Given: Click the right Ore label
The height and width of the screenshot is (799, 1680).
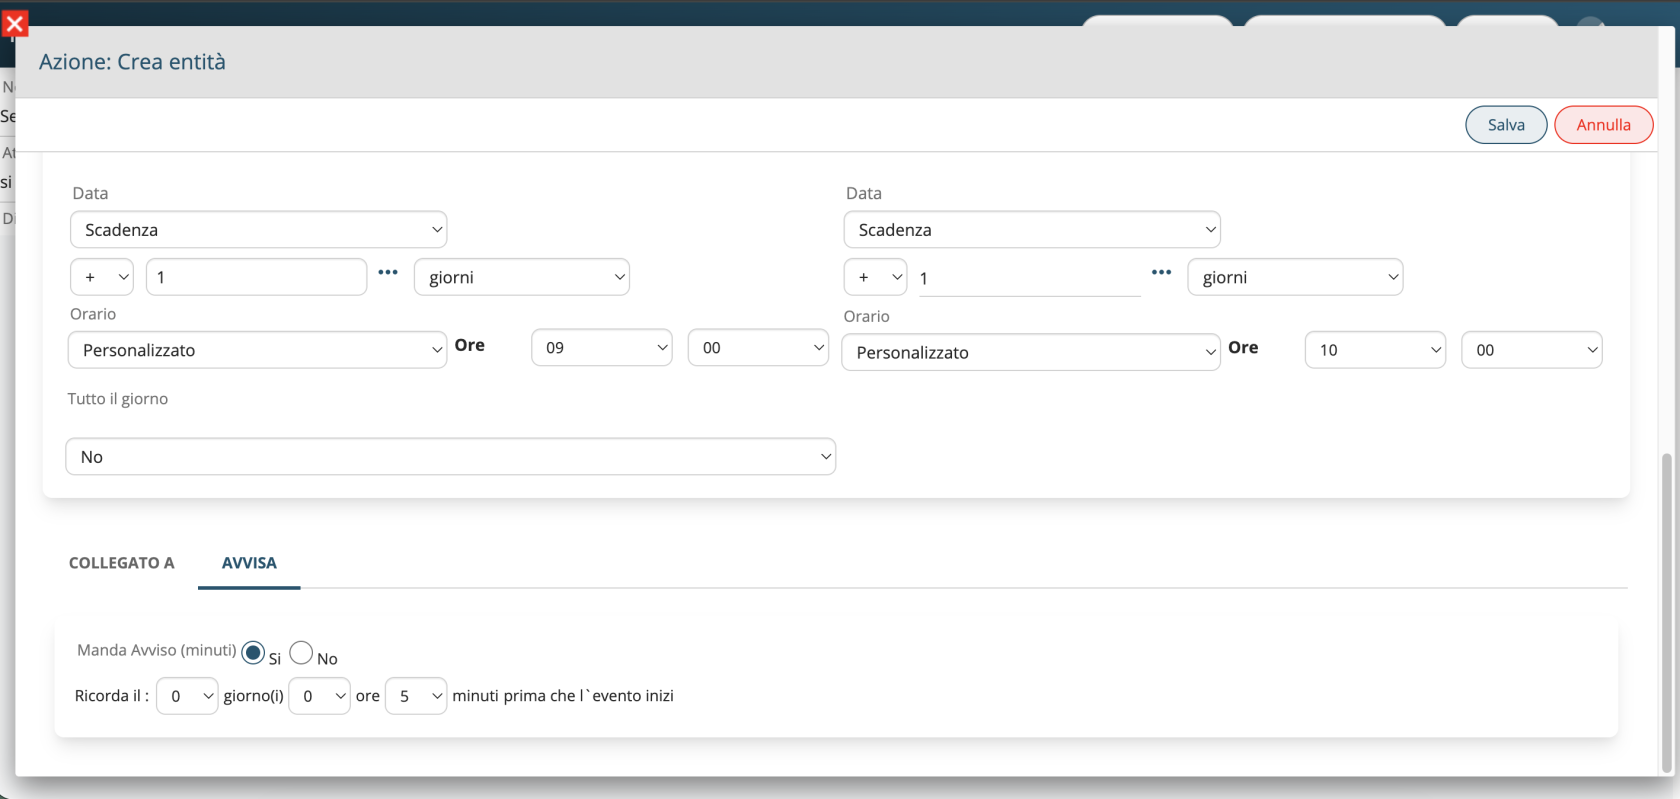Looking at the screenshot, I should [x=1243, y=348].
